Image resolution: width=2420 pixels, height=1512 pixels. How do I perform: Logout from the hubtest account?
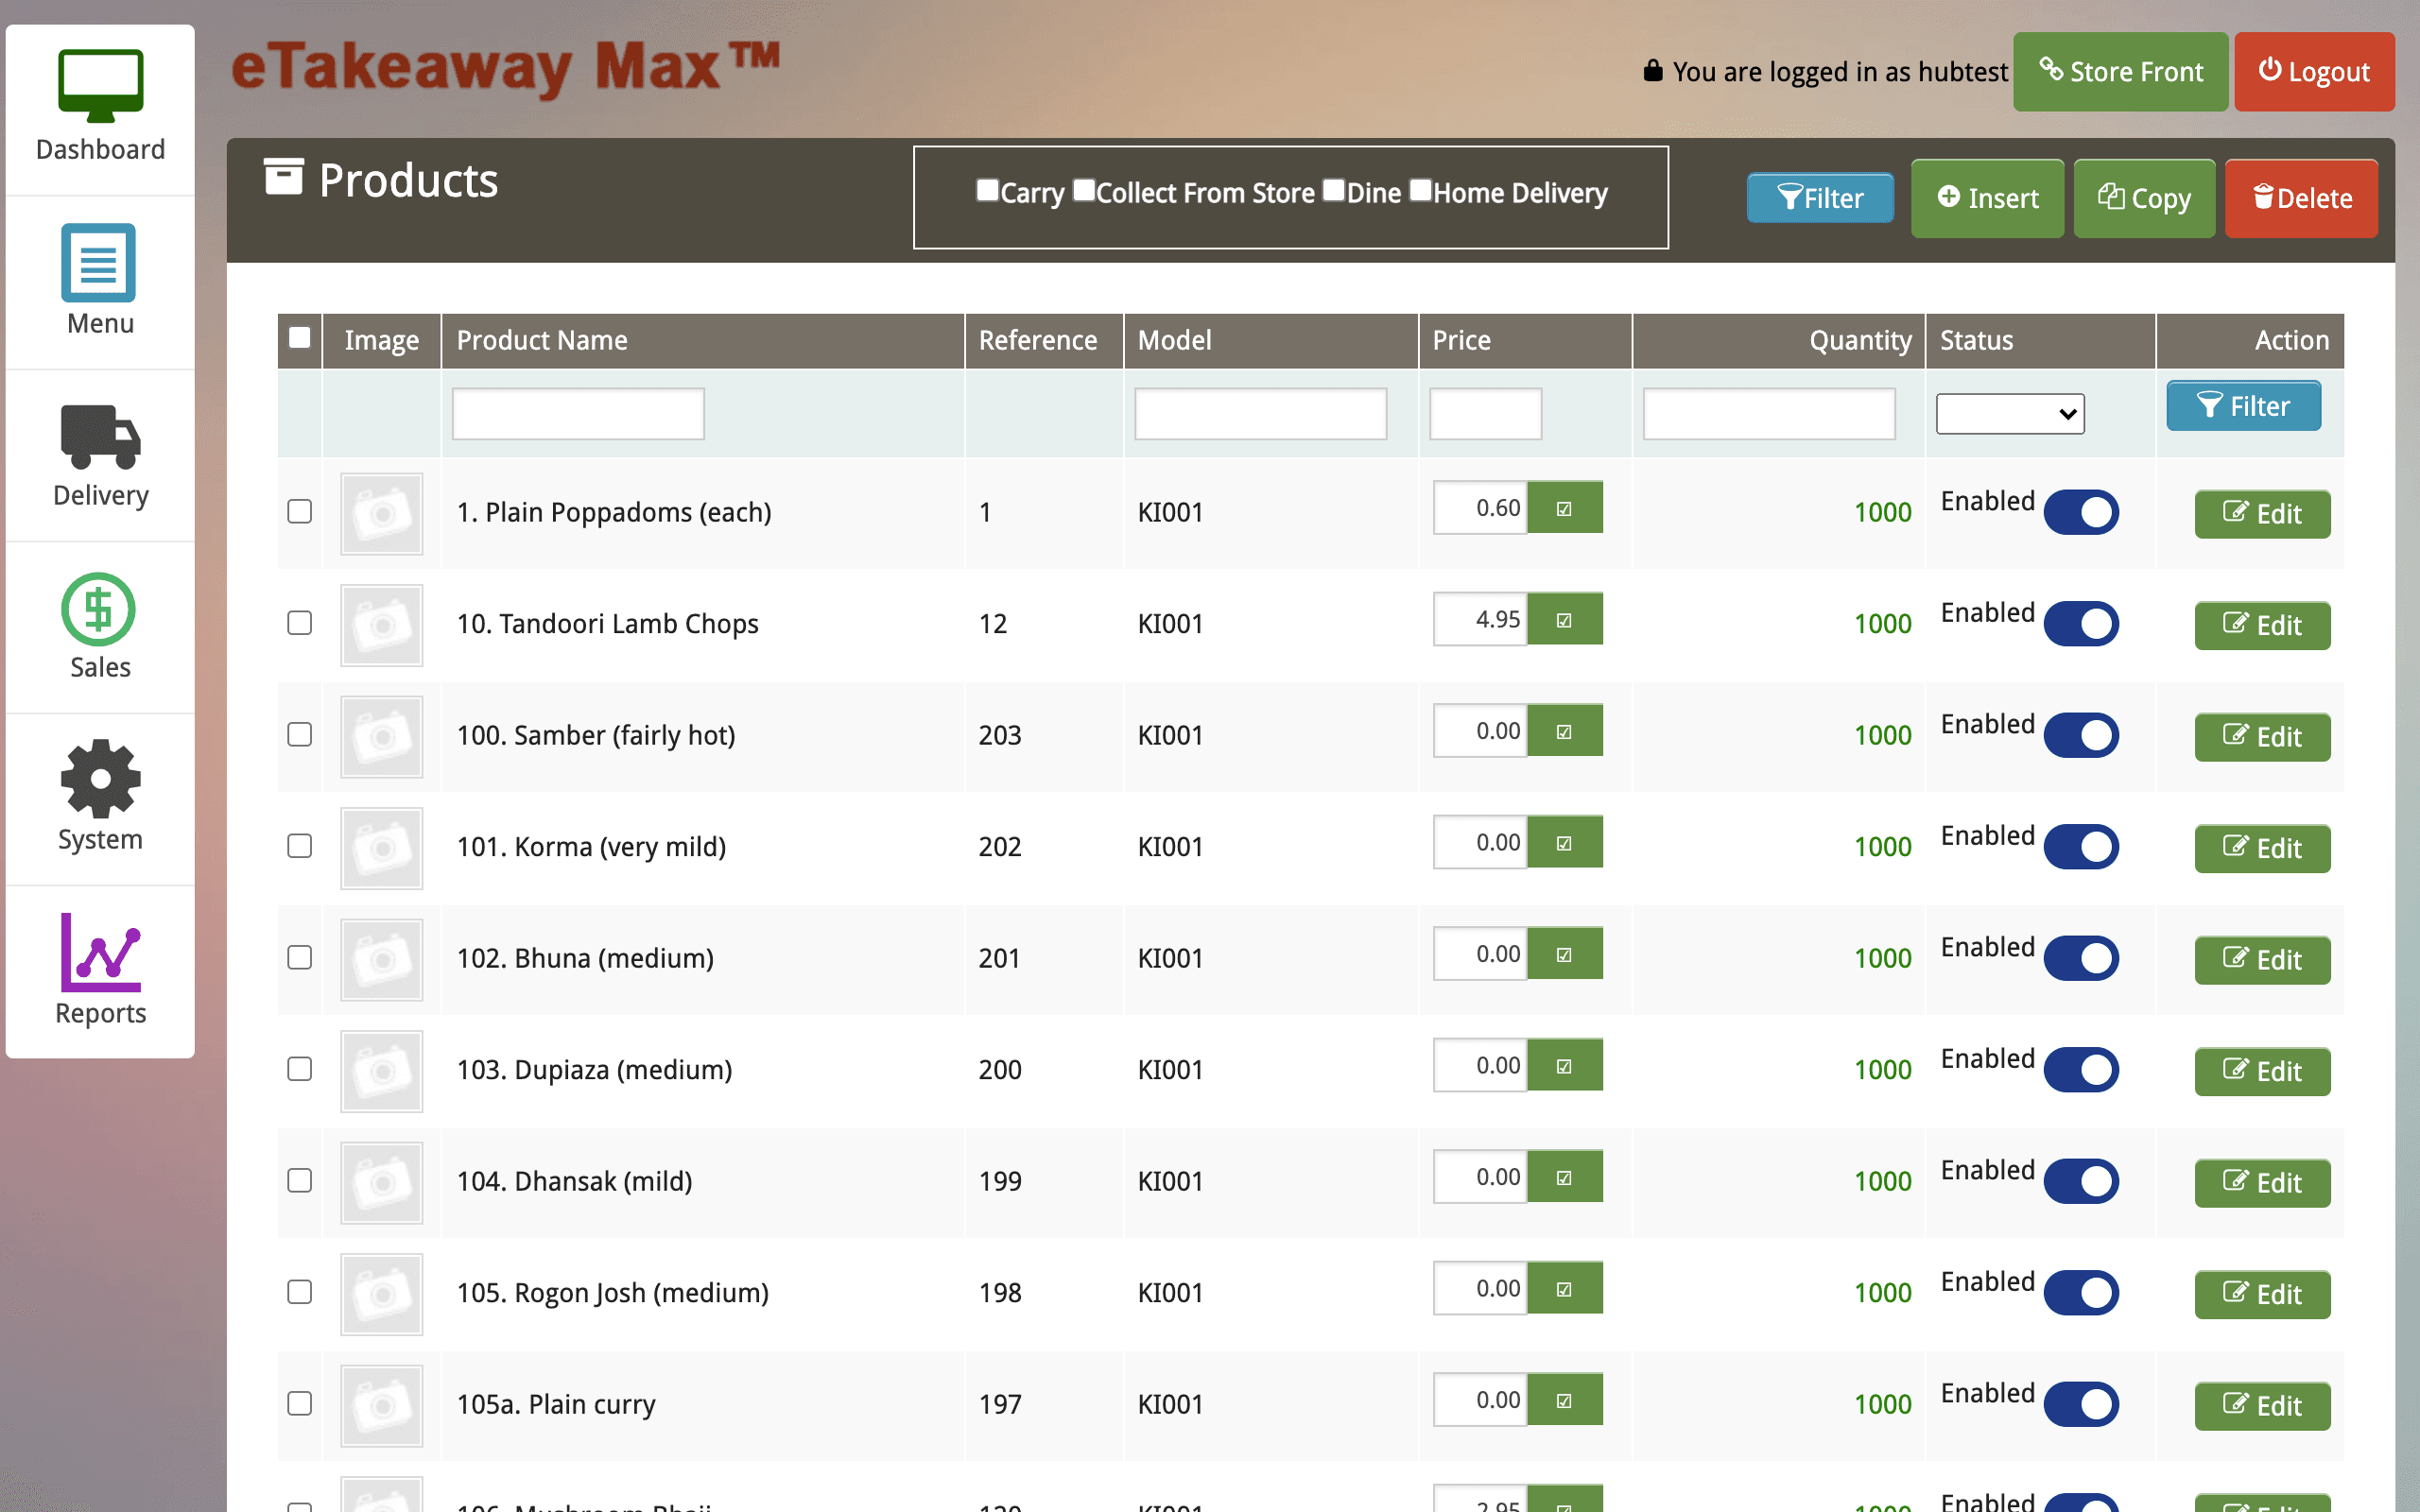coord(2315,71)
